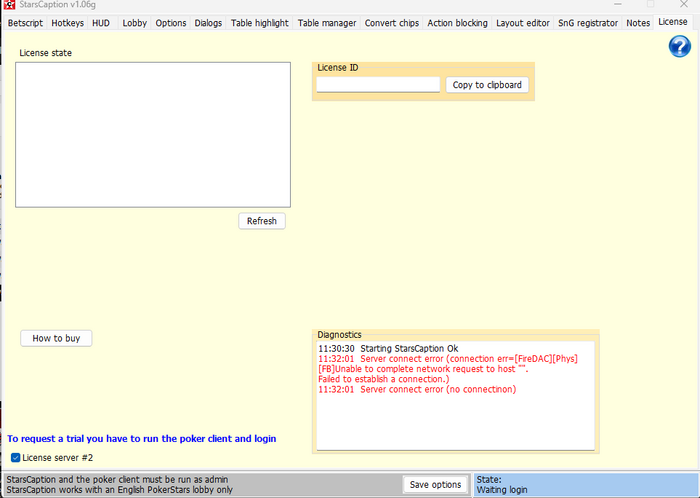Click the StarsCaption app icon in title bar
Viewport: 700px width, 498px height.
tap(9, 4)
